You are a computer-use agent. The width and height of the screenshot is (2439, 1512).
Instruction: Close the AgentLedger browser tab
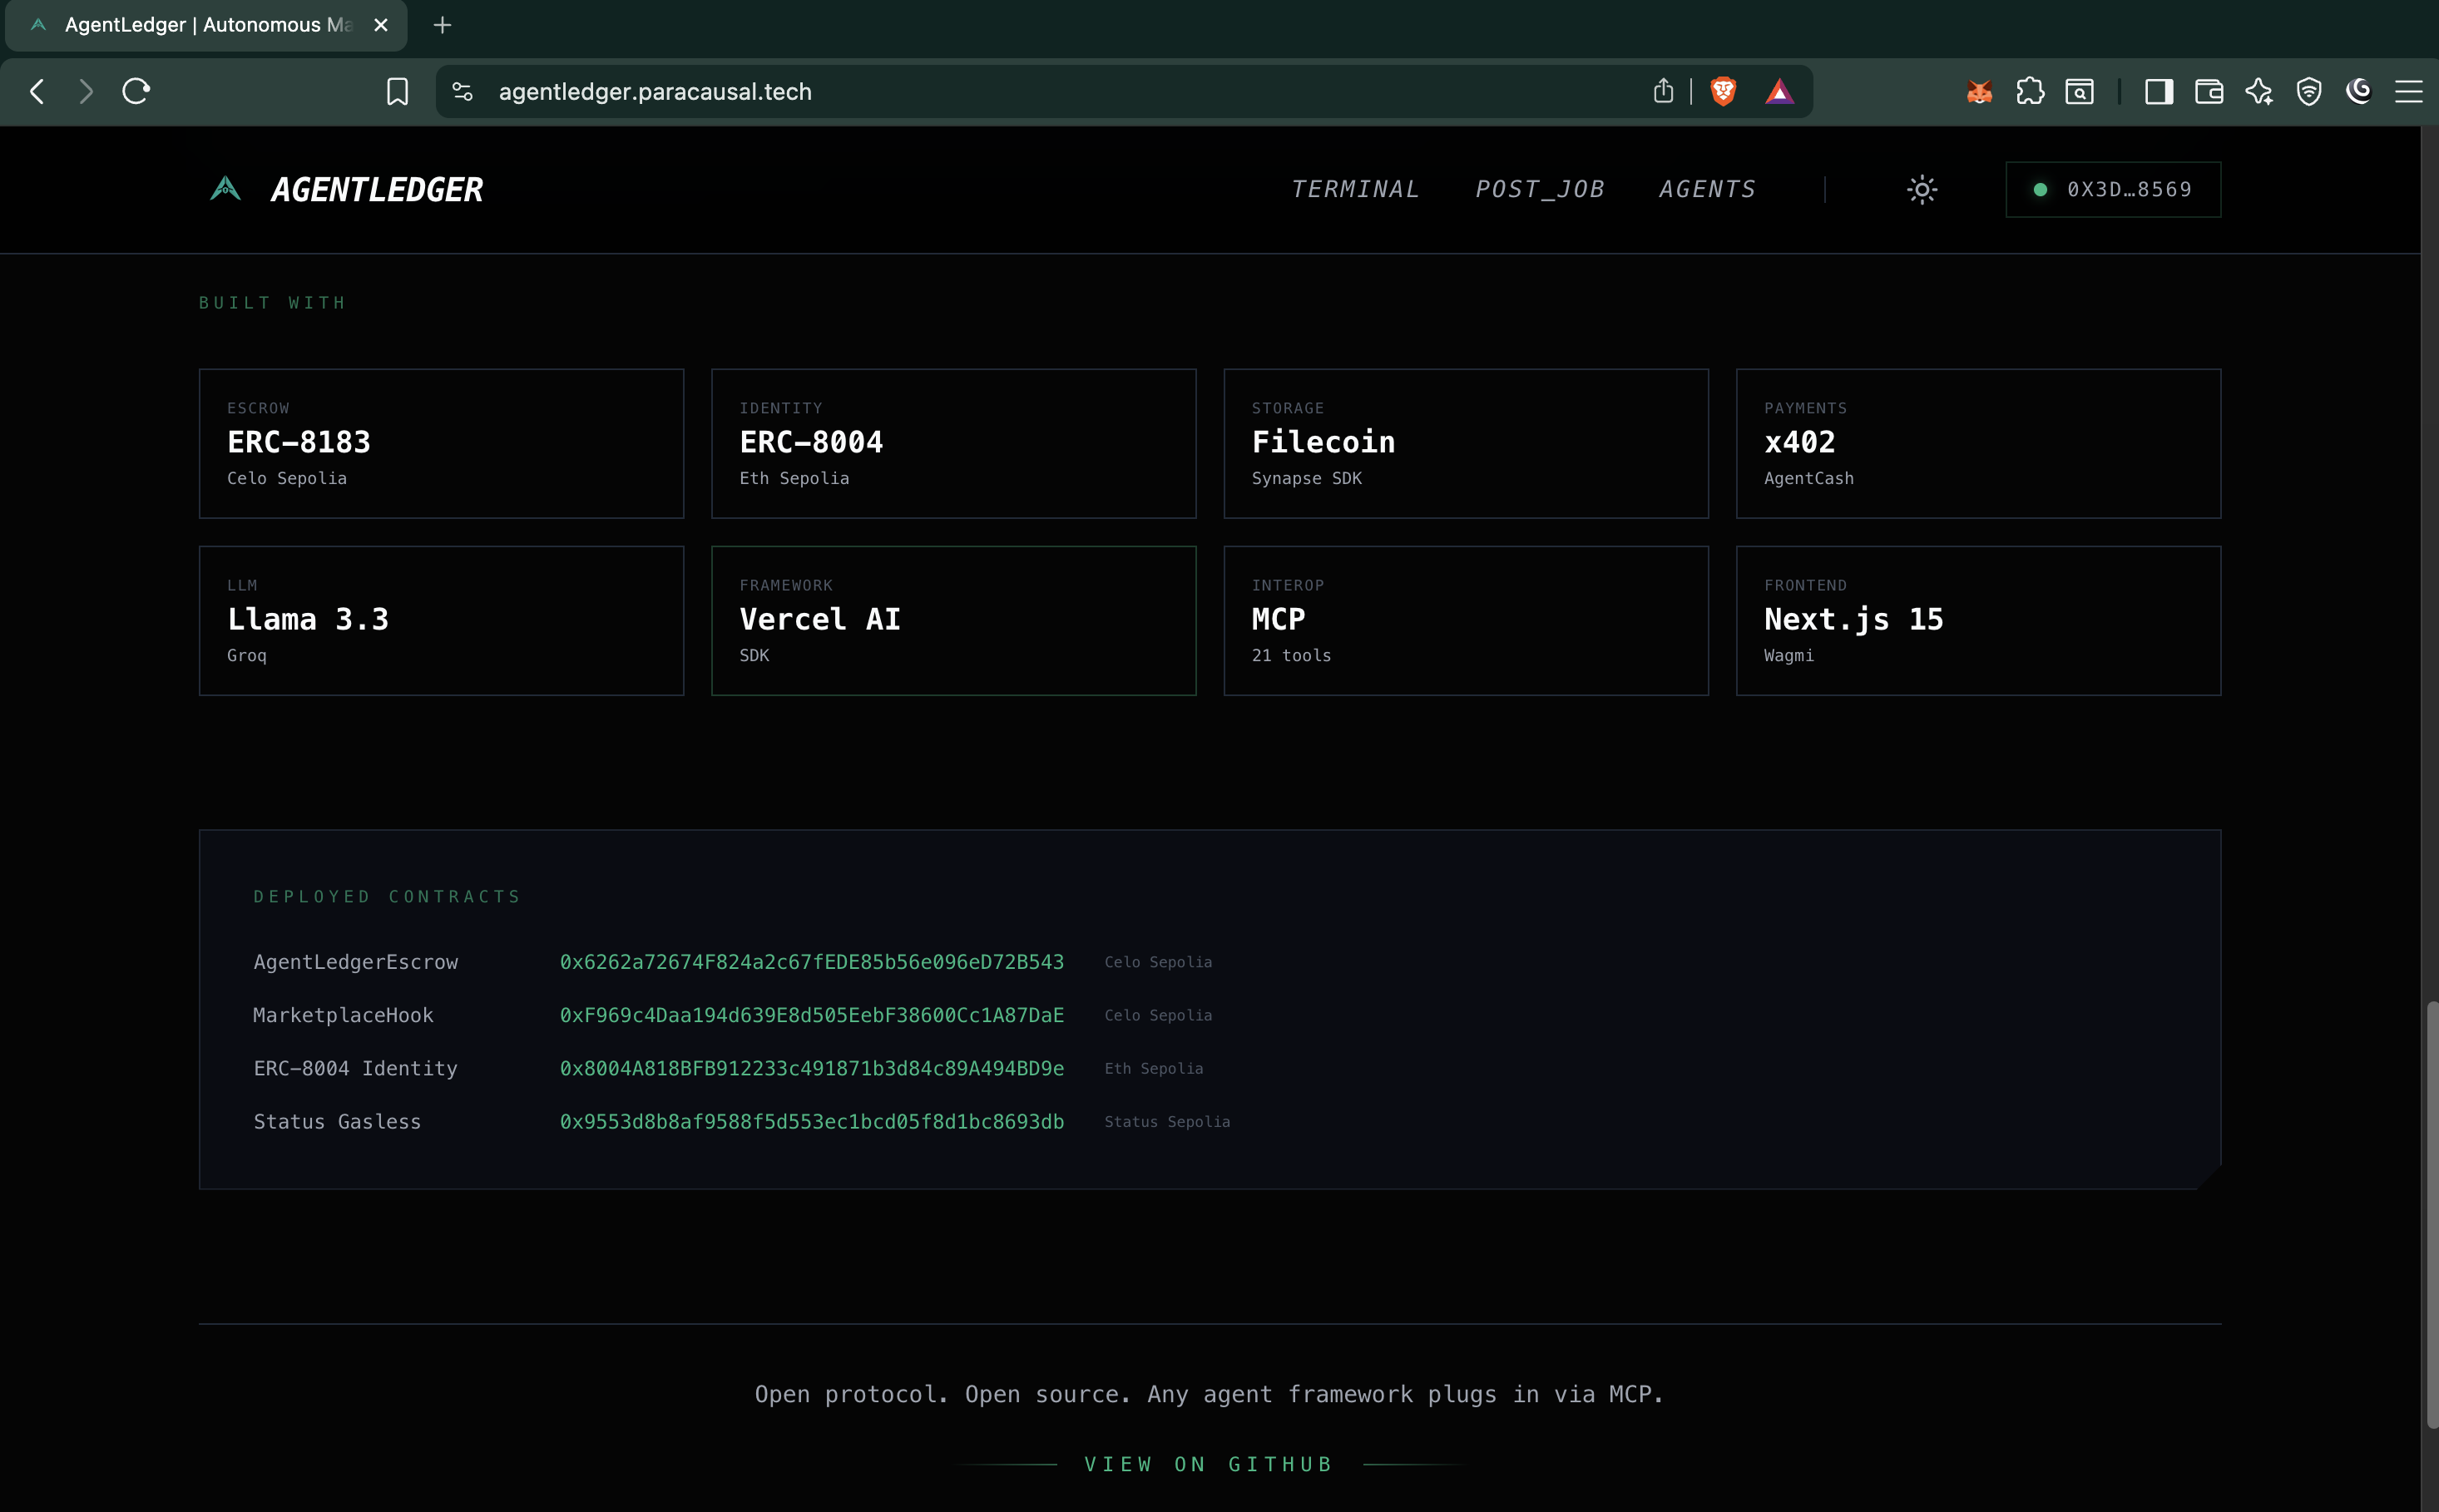point(381,25)
